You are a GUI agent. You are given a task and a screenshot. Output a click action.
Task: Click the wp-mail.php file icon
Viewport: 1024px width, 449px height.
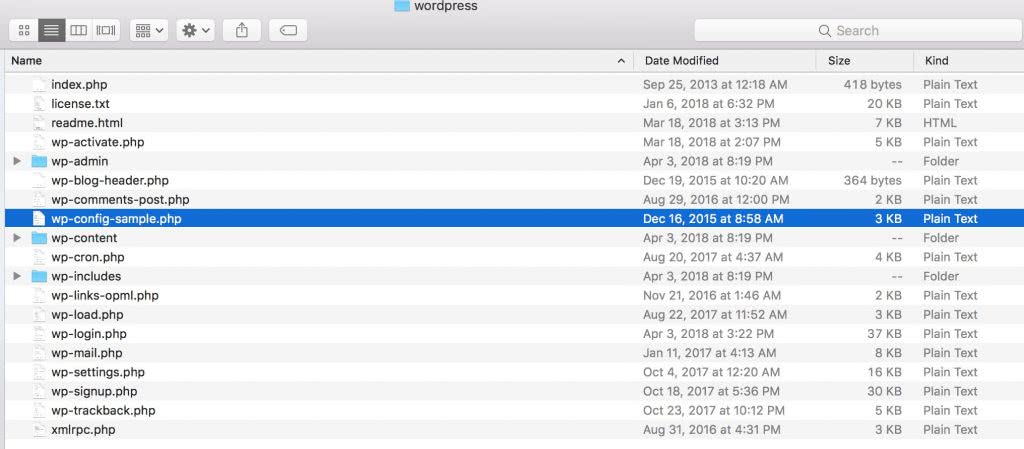pyautogui.click(x=39, y=353)
